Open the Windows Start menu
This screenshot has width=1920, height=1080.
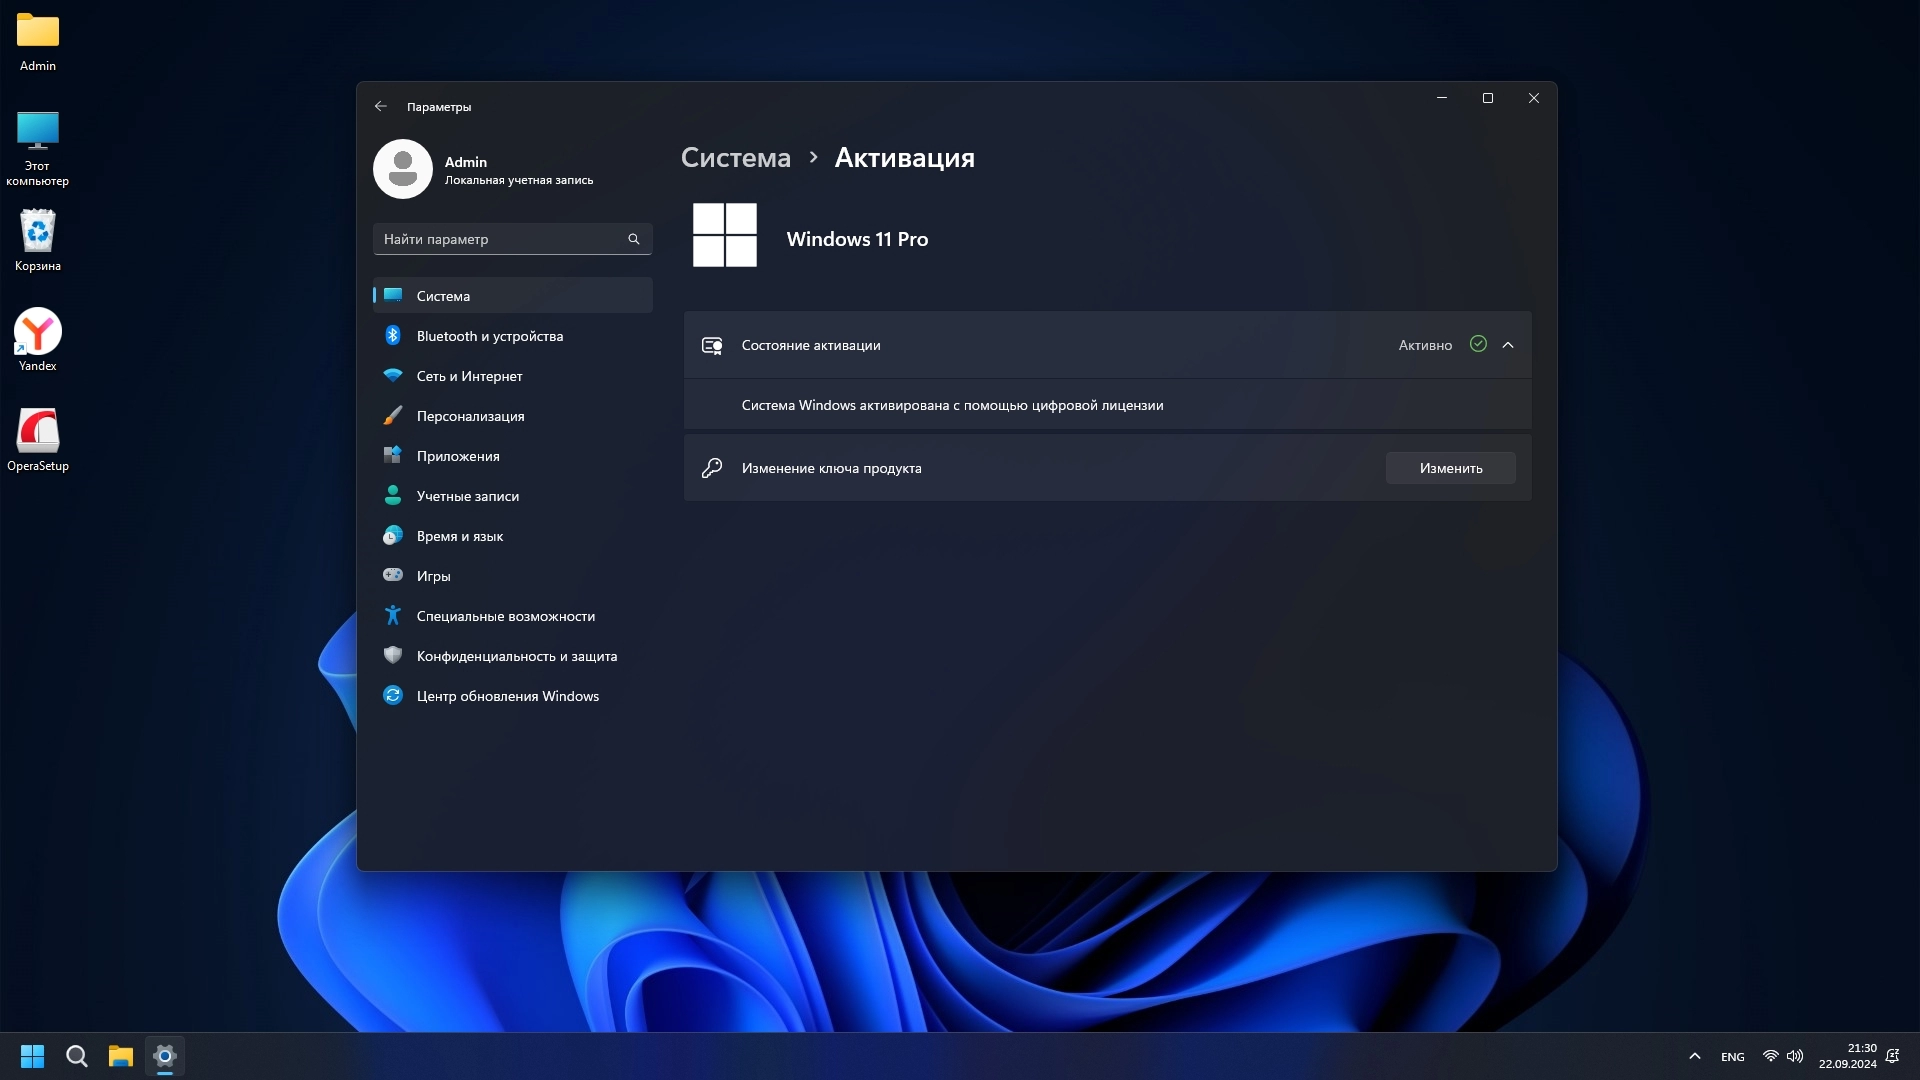click(x=32, y=1056)
